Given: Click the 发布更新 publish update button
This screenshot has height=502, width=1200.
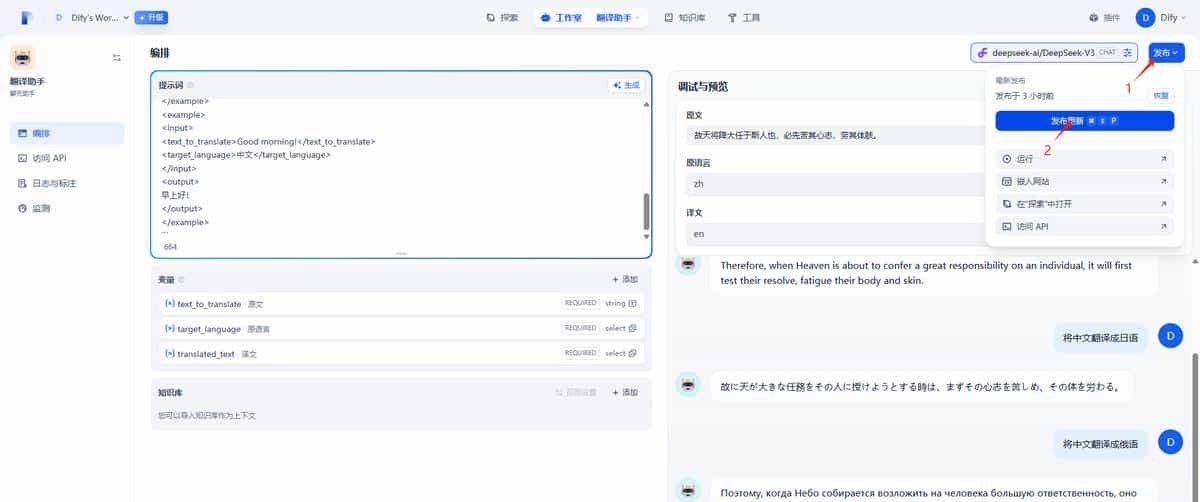Looking at the screenshot, I should coord(1084,120).
